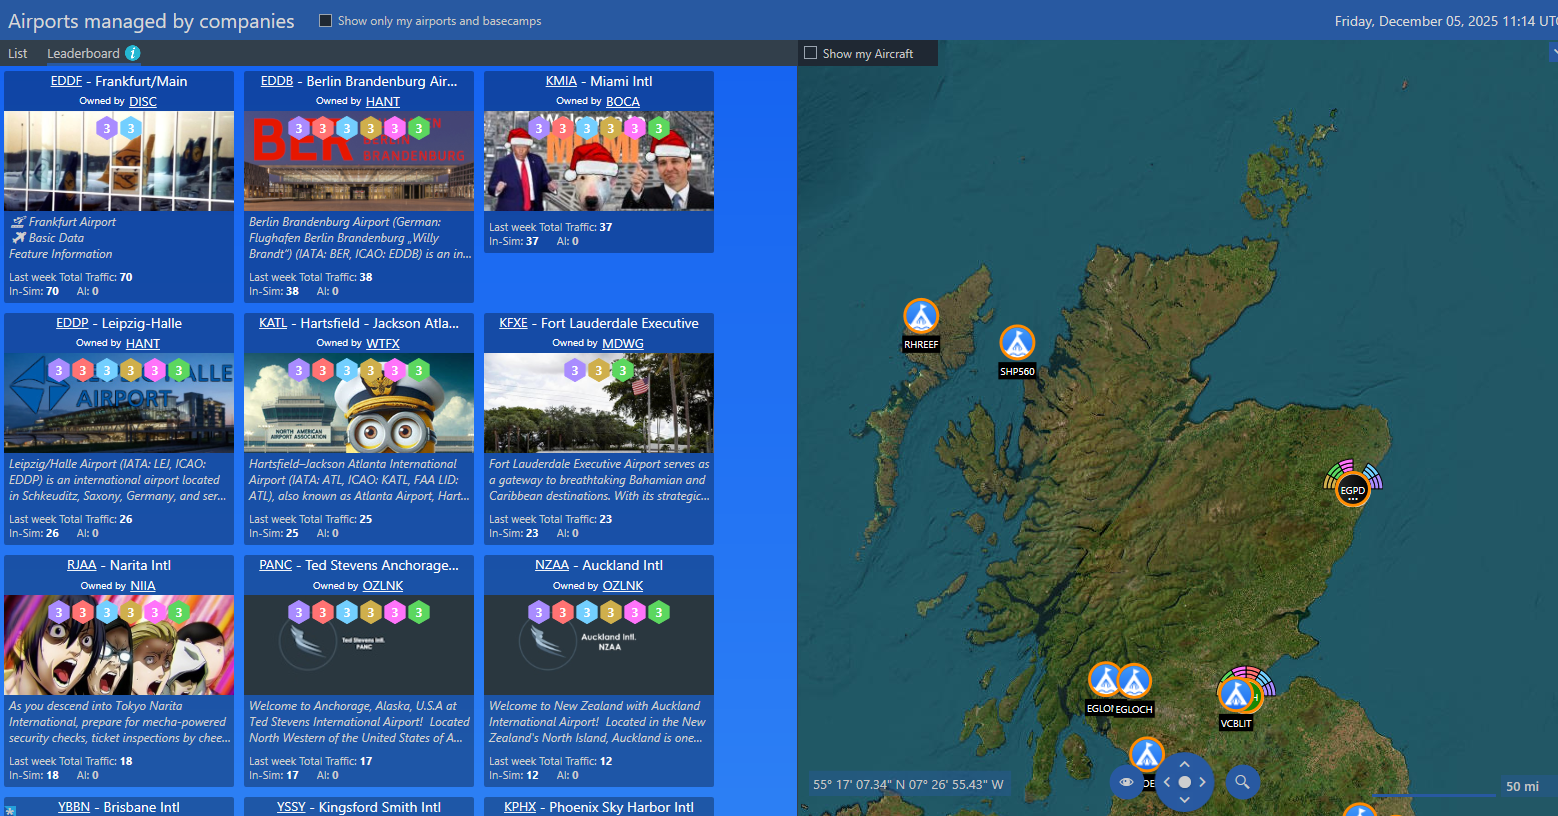Recenter map using the center dot
Image resolution: width=1558 pixels, height=816 pixels.
[x=1185, y=782]
